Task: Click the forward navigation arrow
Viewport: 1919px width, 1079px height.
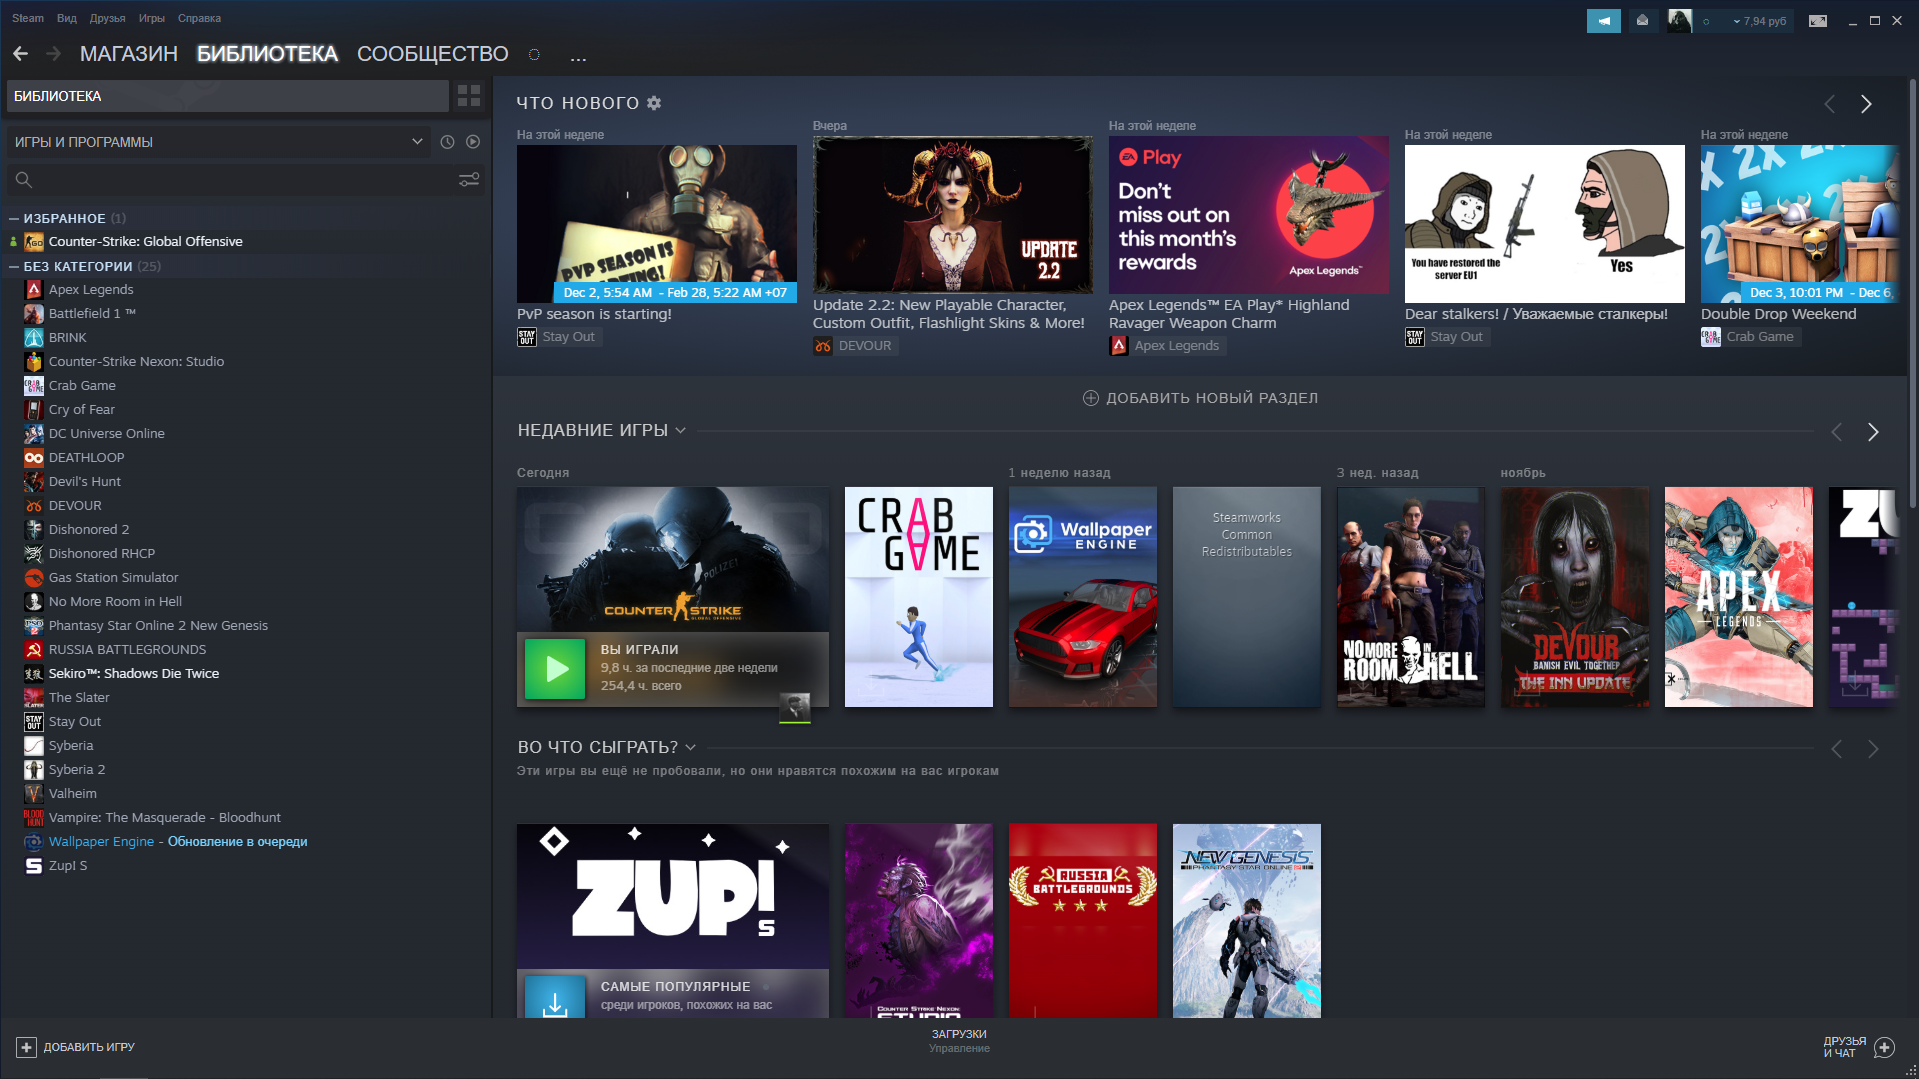Action: (54, 54)
